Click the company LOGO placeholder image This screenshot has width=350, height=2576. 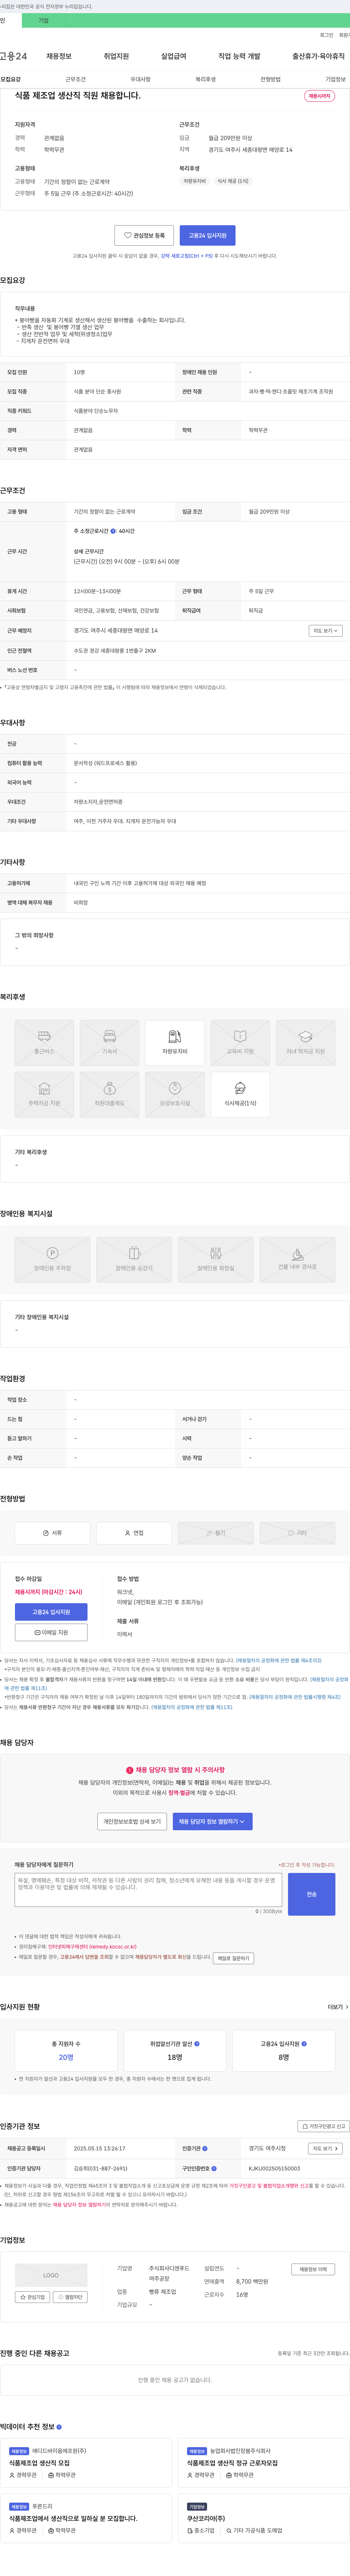pos(51,2275)
